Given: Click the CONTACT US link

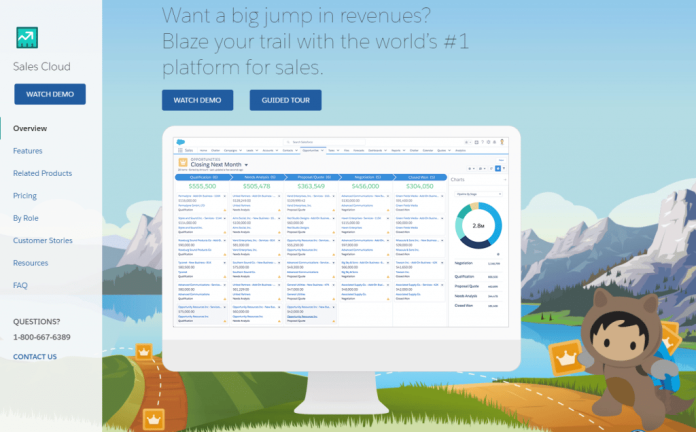Looking at the screenshot, I should click(35, 357).
